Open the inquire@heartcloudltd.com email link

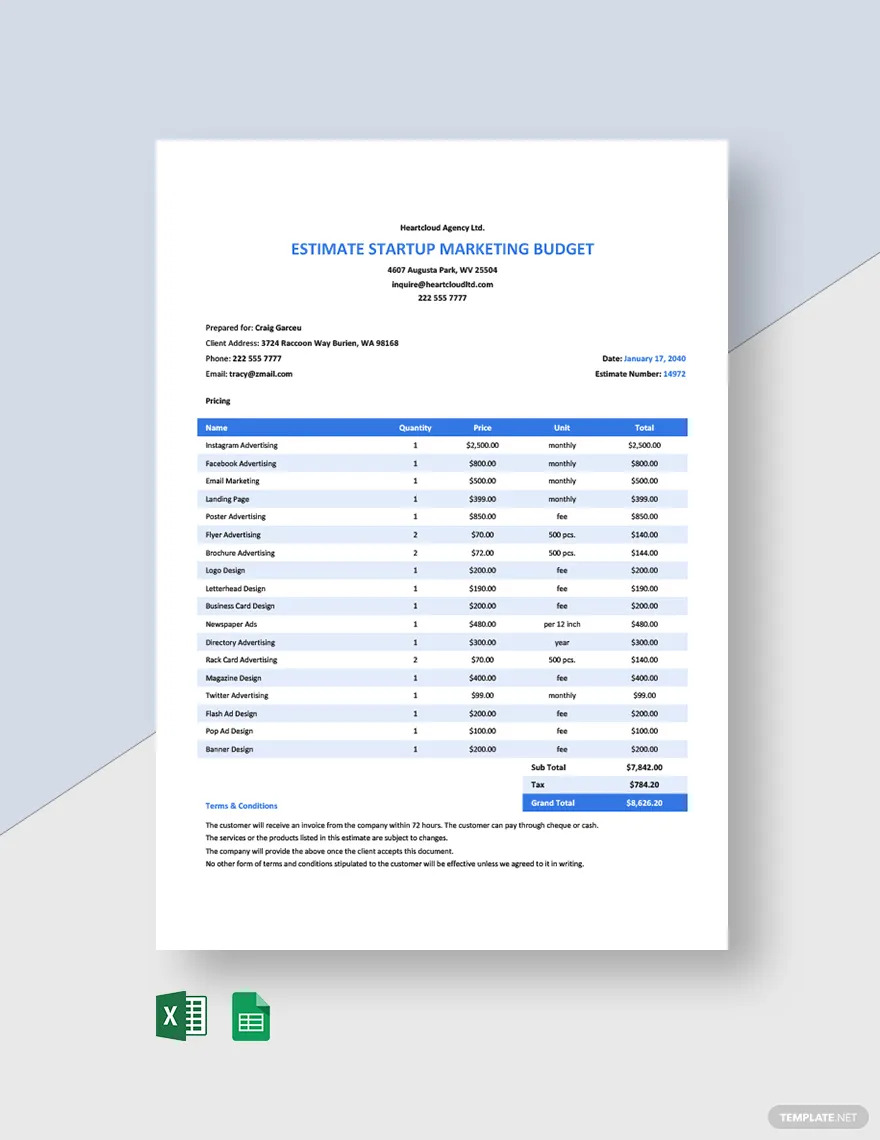[442, 284]
